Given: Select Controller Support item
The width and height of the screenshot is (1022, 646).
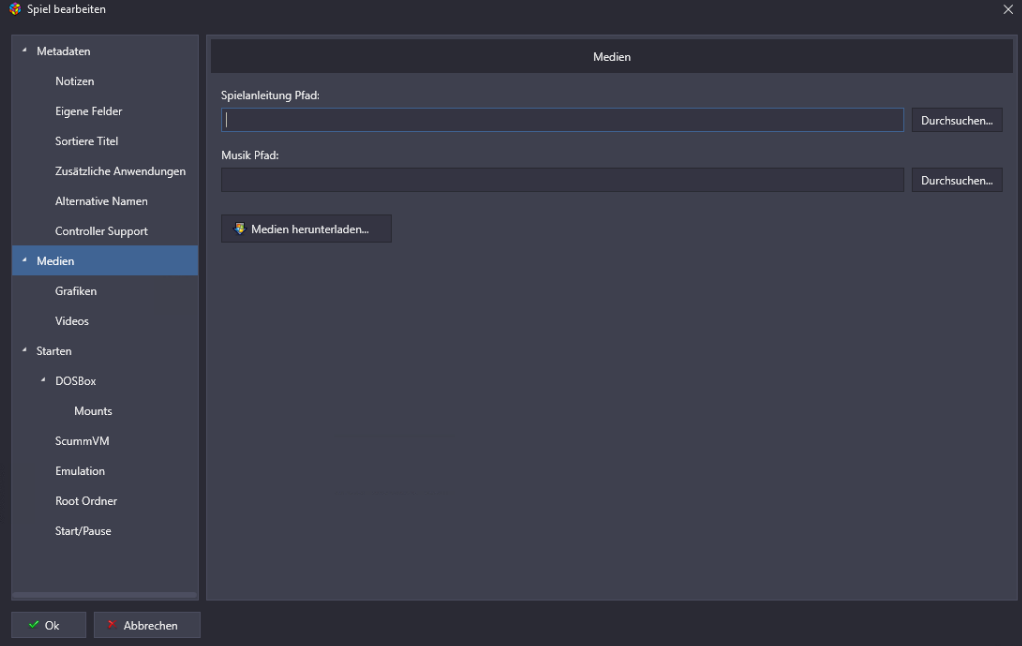Looking at the screenshot, I should pos(101,231).
